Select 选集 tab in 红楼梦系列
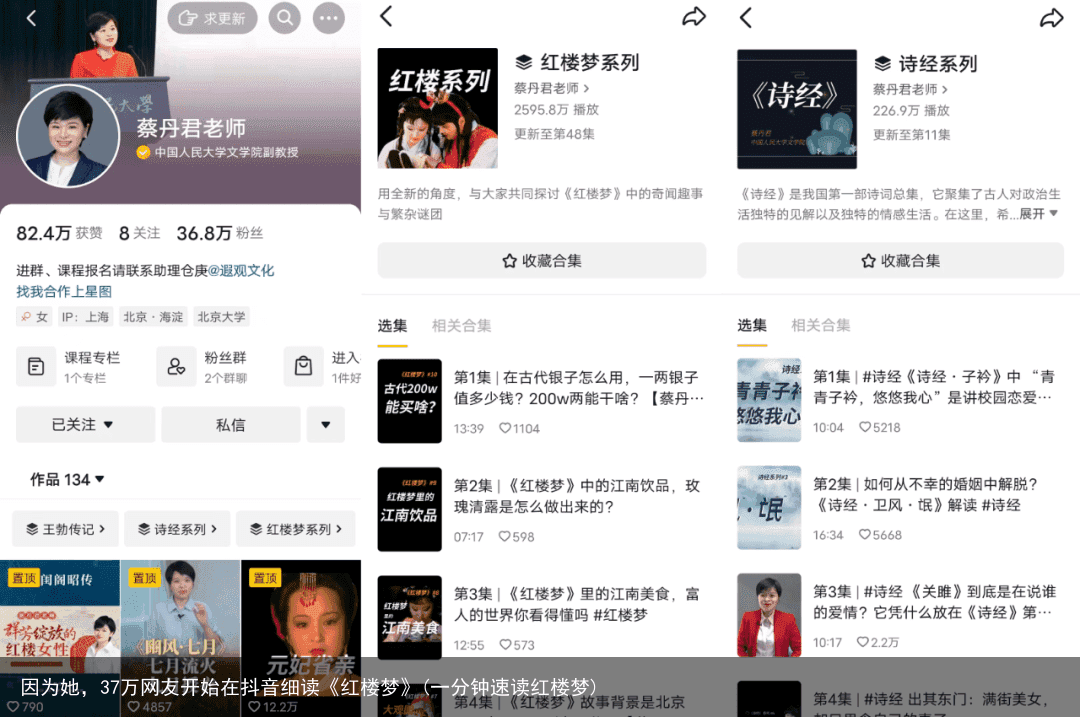 392,326
